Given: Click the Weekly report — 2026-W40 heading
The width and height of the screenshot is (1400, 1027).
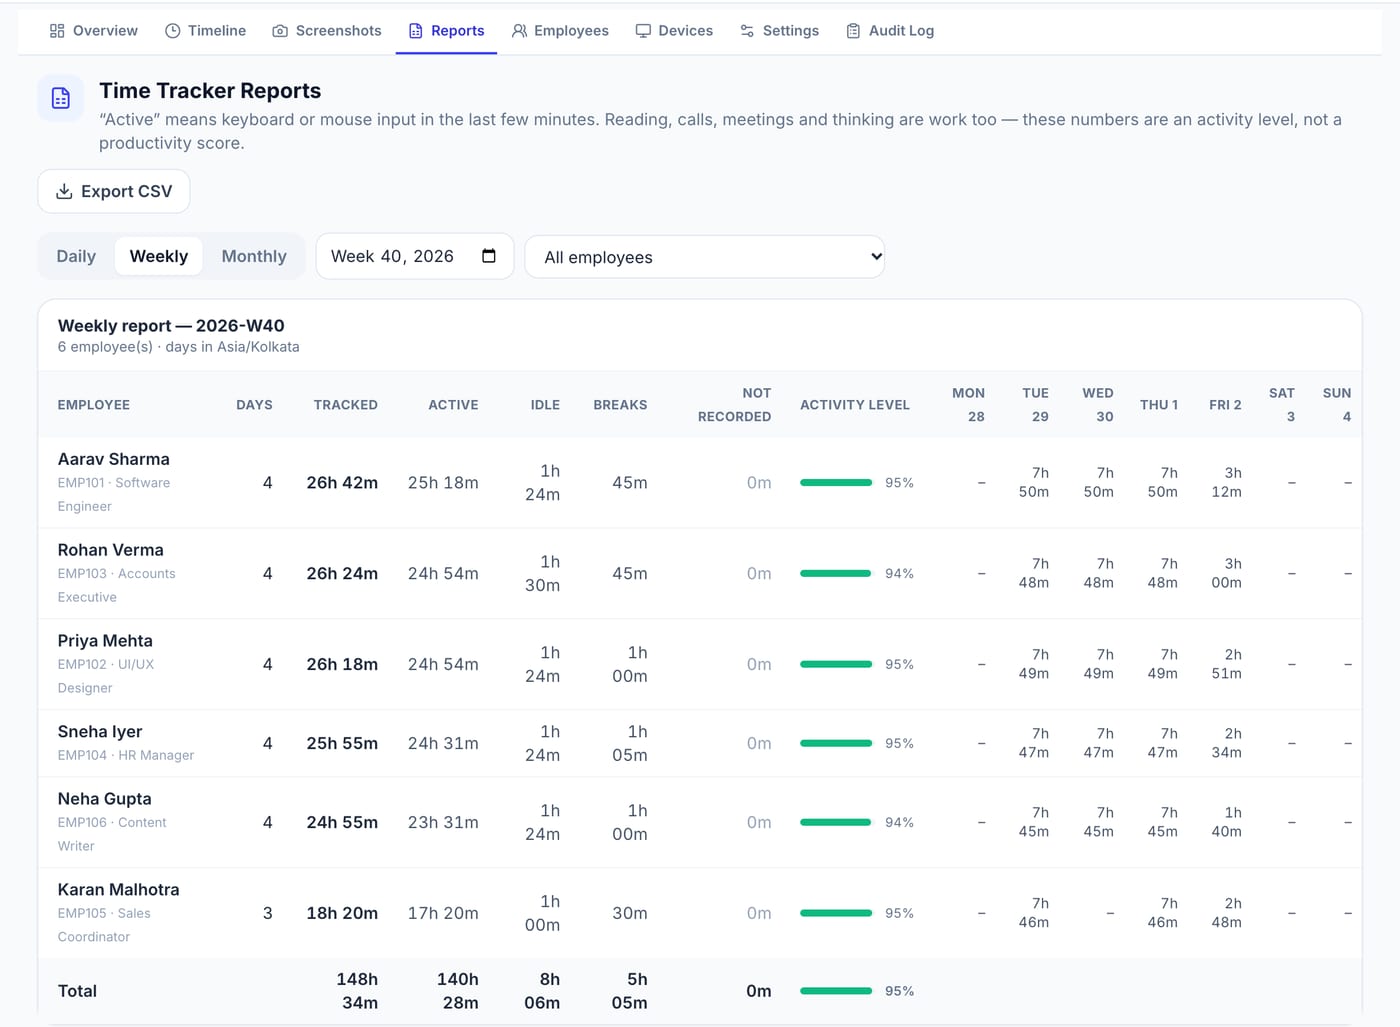Looking at the screenshot, I should [x=171, y=326].
